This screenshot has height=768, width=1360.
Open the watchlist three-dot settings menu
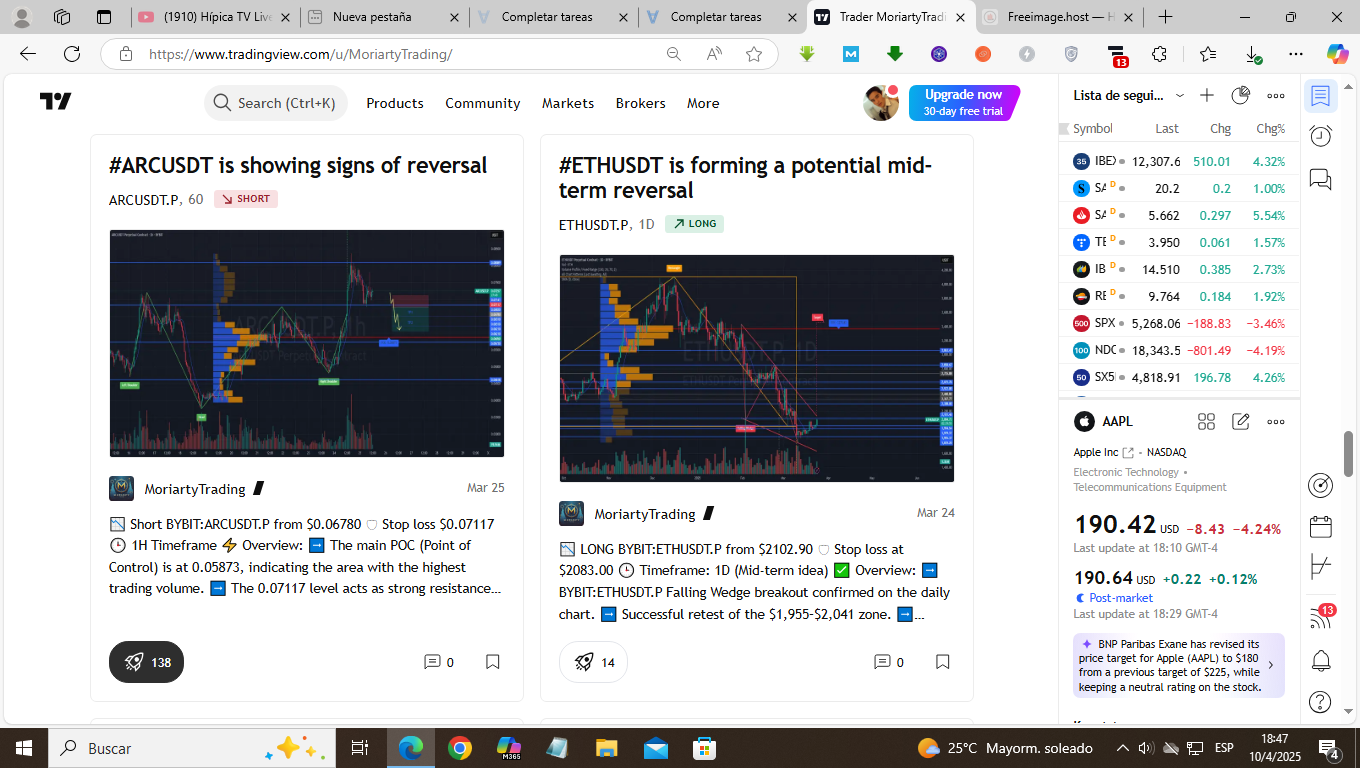(1276, 96)
